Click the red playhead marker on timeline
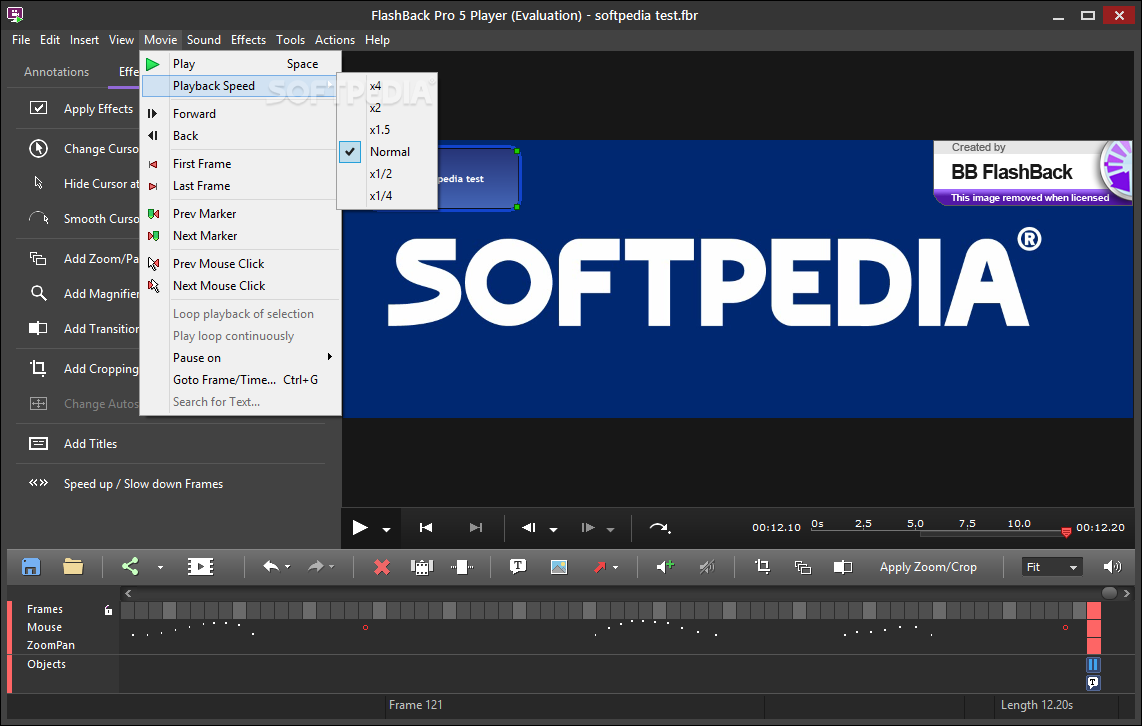The height and width of the screenshot is (726, 1142). click(1066, 532)
